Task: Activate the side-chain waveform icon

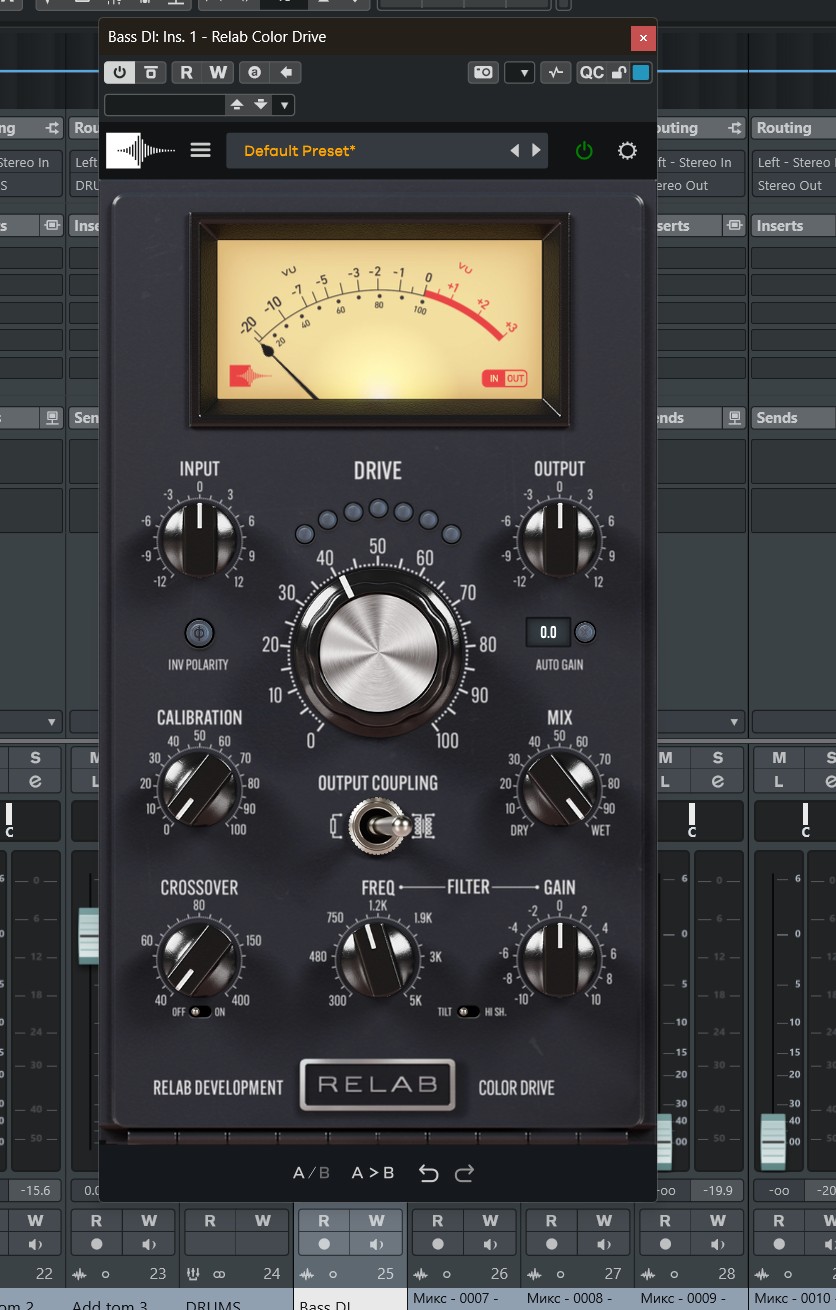Action: pos(555,72)
